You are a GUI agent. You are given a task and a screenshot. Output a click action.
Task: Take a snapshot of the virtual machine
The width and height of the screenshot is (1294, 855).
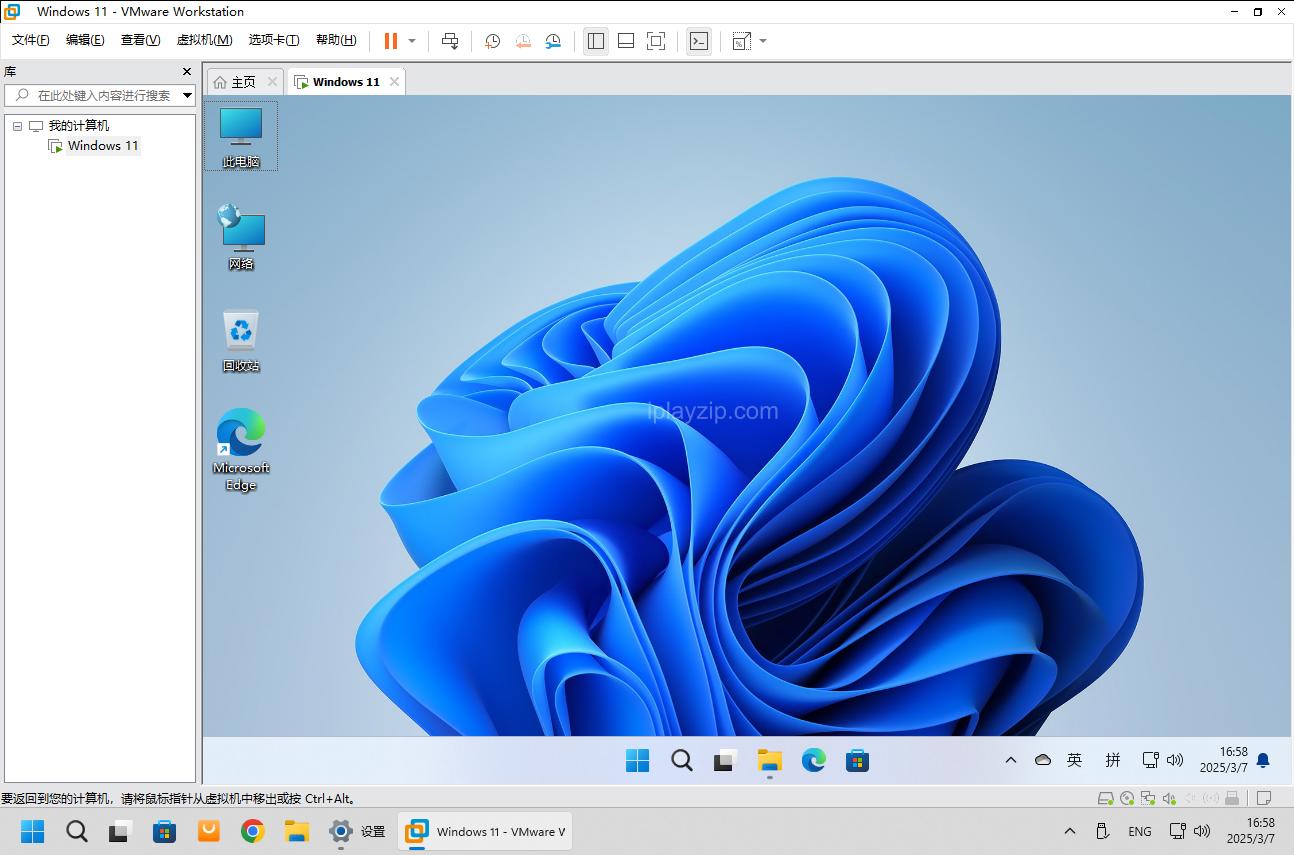click(x=492, y=41)
